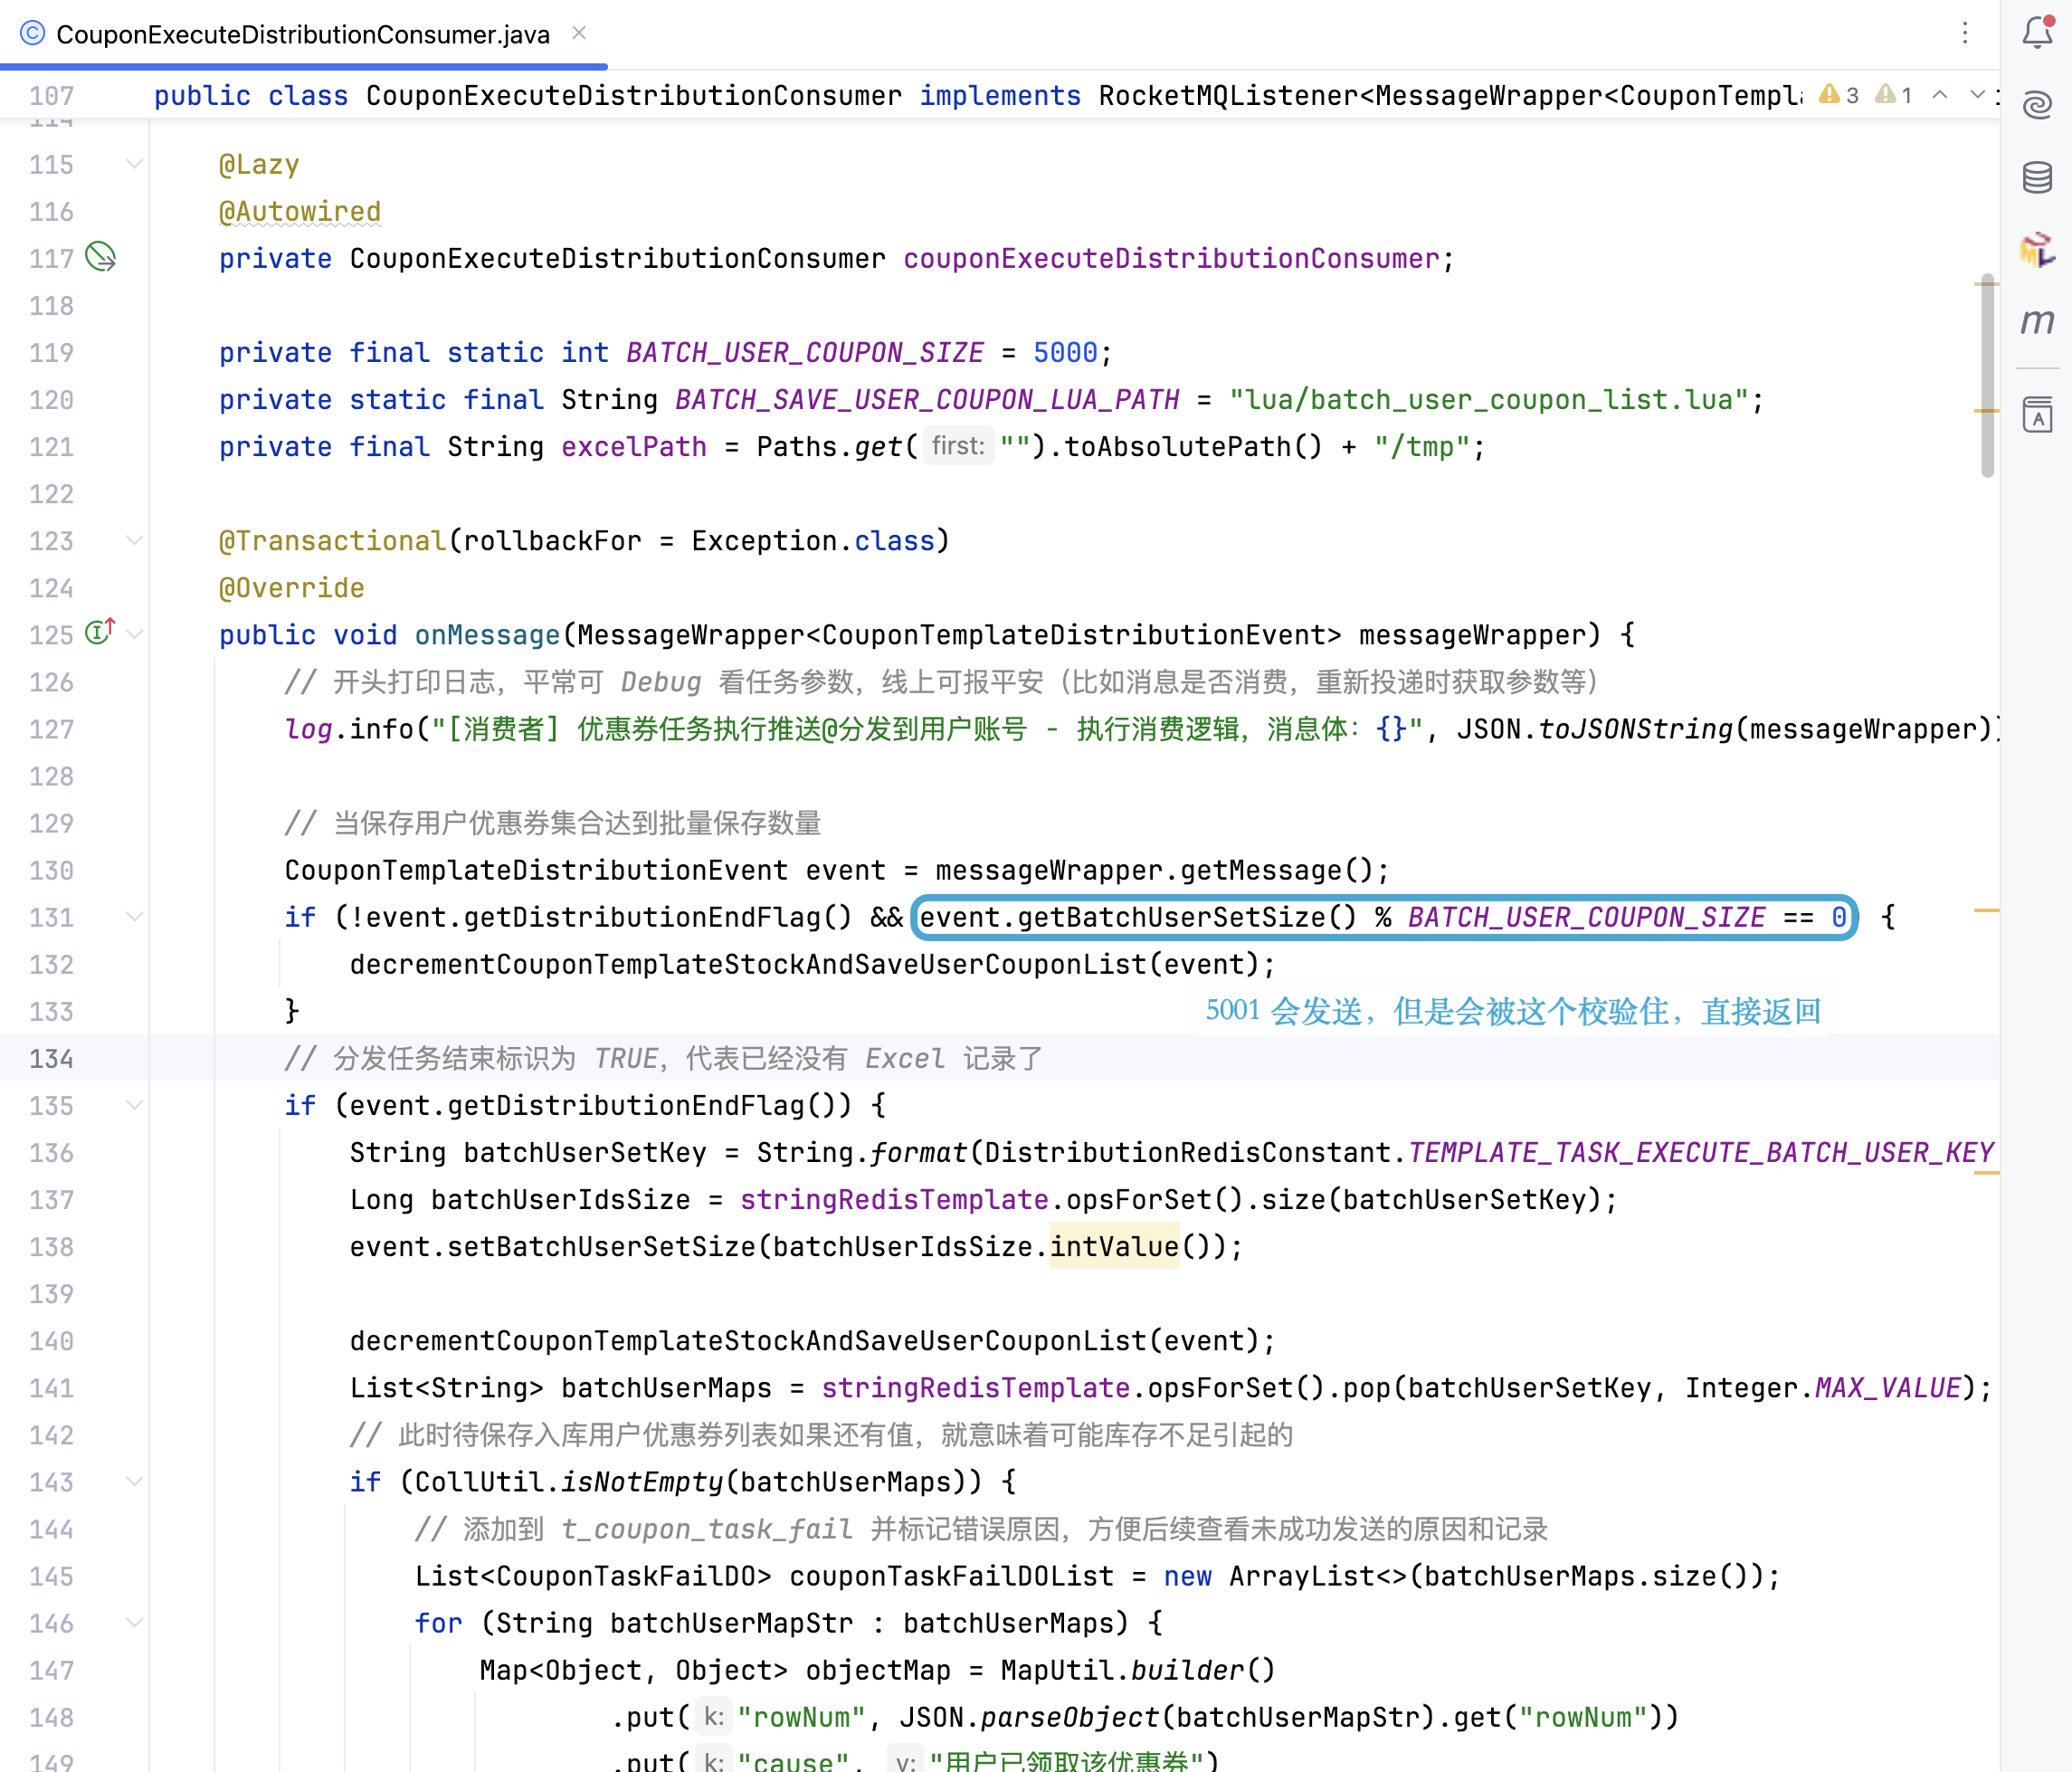Open the translation dictionary tool window

coord(2036,415)
